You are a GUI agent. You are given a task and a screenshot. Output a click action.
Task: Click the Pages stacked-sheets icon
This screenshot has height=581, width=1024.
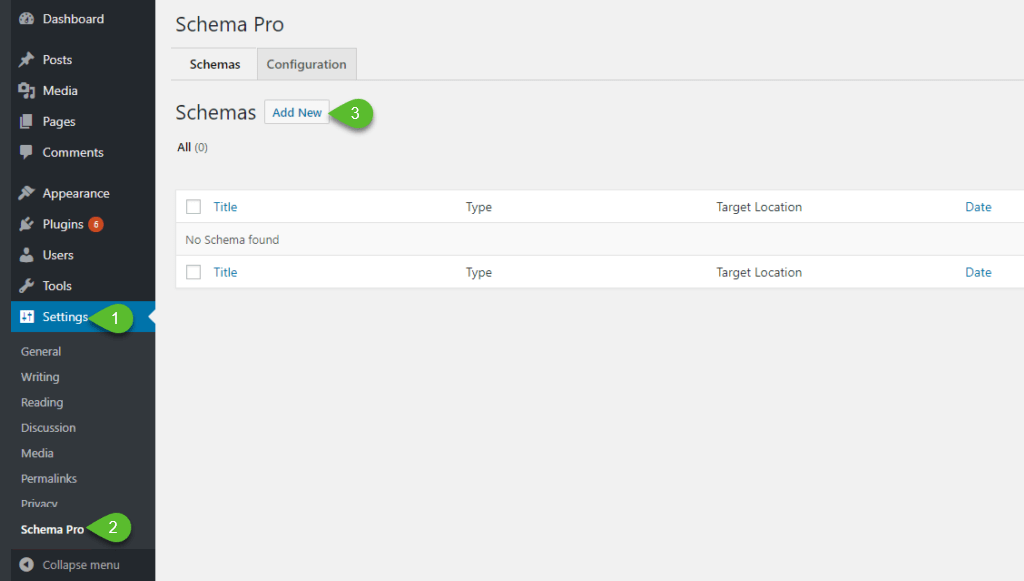point(26,121)
